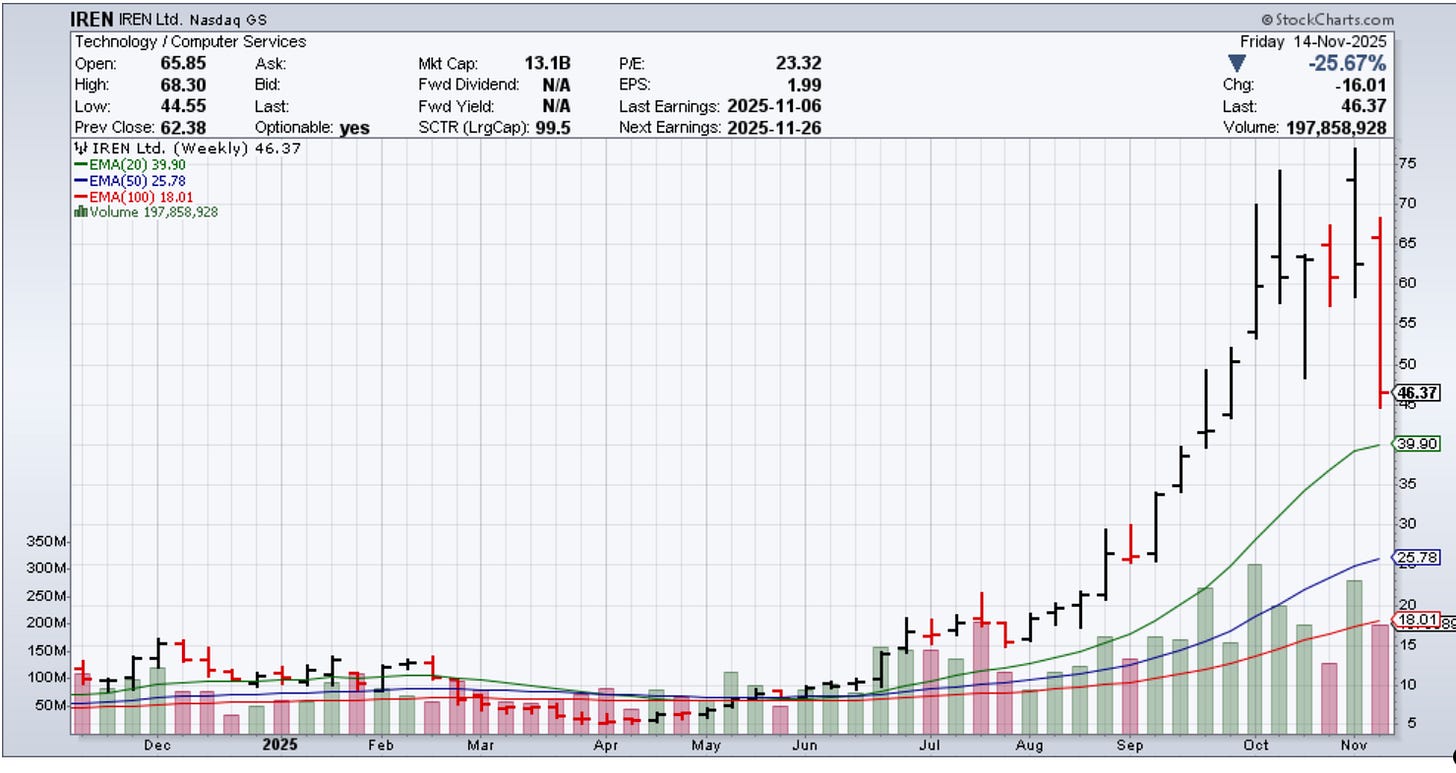The height and width of the screenshot is (773, 1456).
Task: Click the Nov label on time axis
Action: [x=1356, y=745]
